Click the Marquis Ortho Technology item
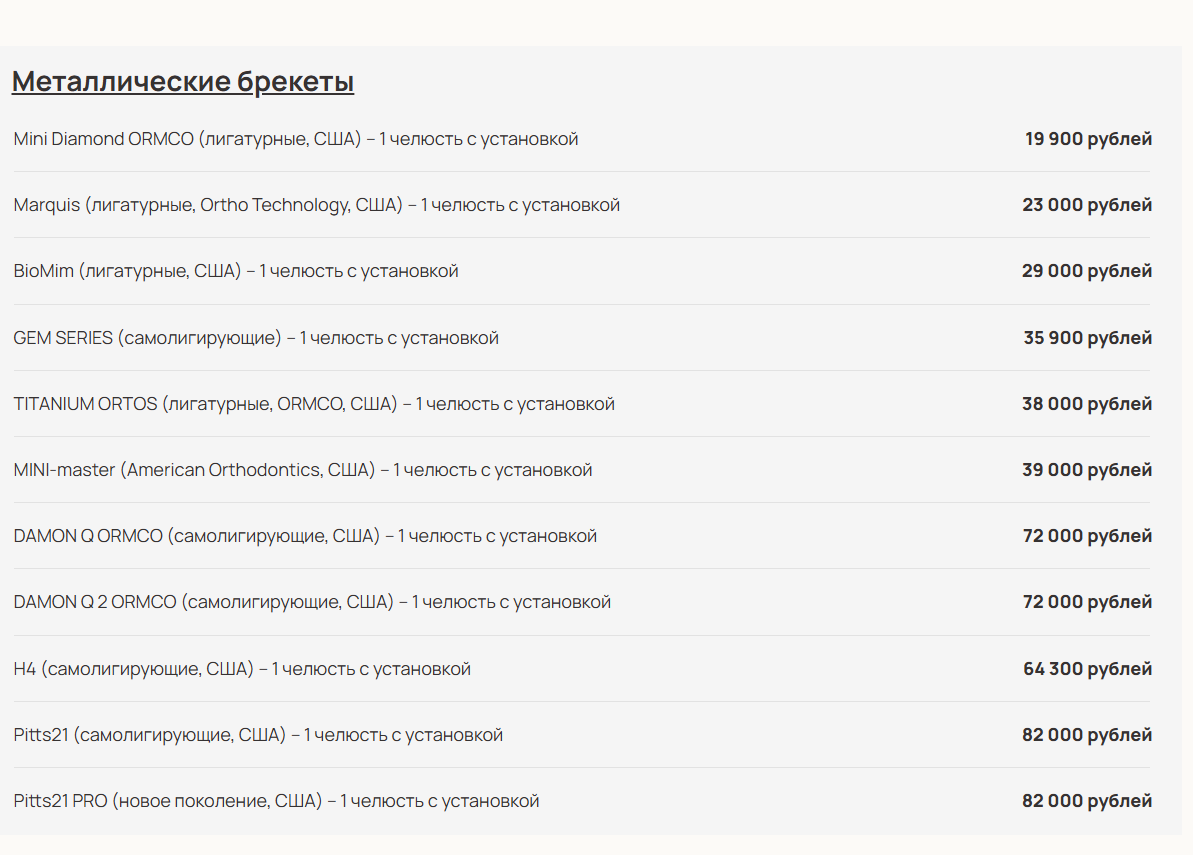This screenshot has height=855, width=1193. tap(317, 205)
